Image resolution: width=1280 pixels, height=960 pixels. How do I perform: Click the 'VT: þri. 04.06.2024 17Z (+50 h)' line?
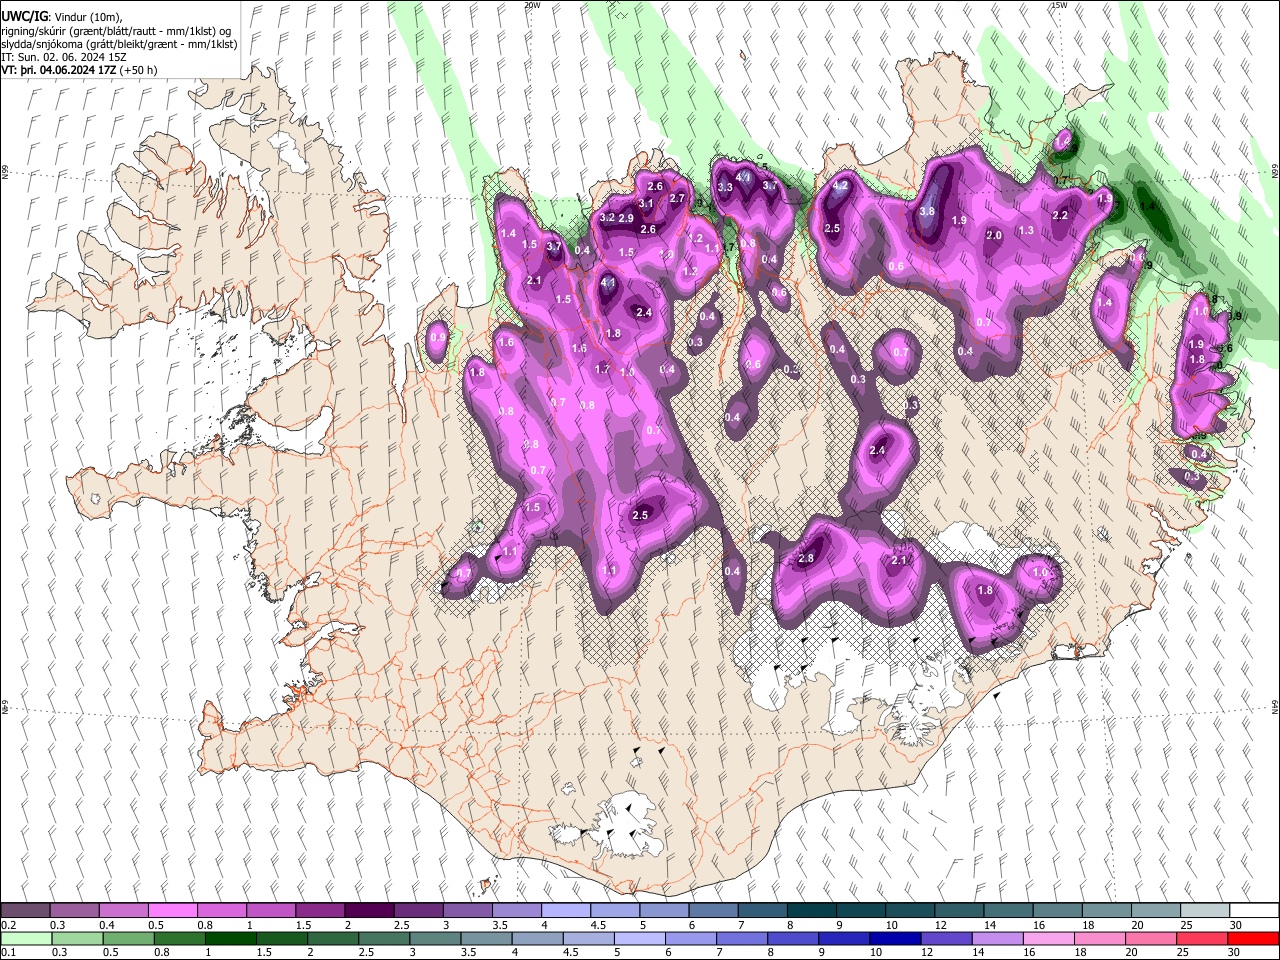pos(79,70)
